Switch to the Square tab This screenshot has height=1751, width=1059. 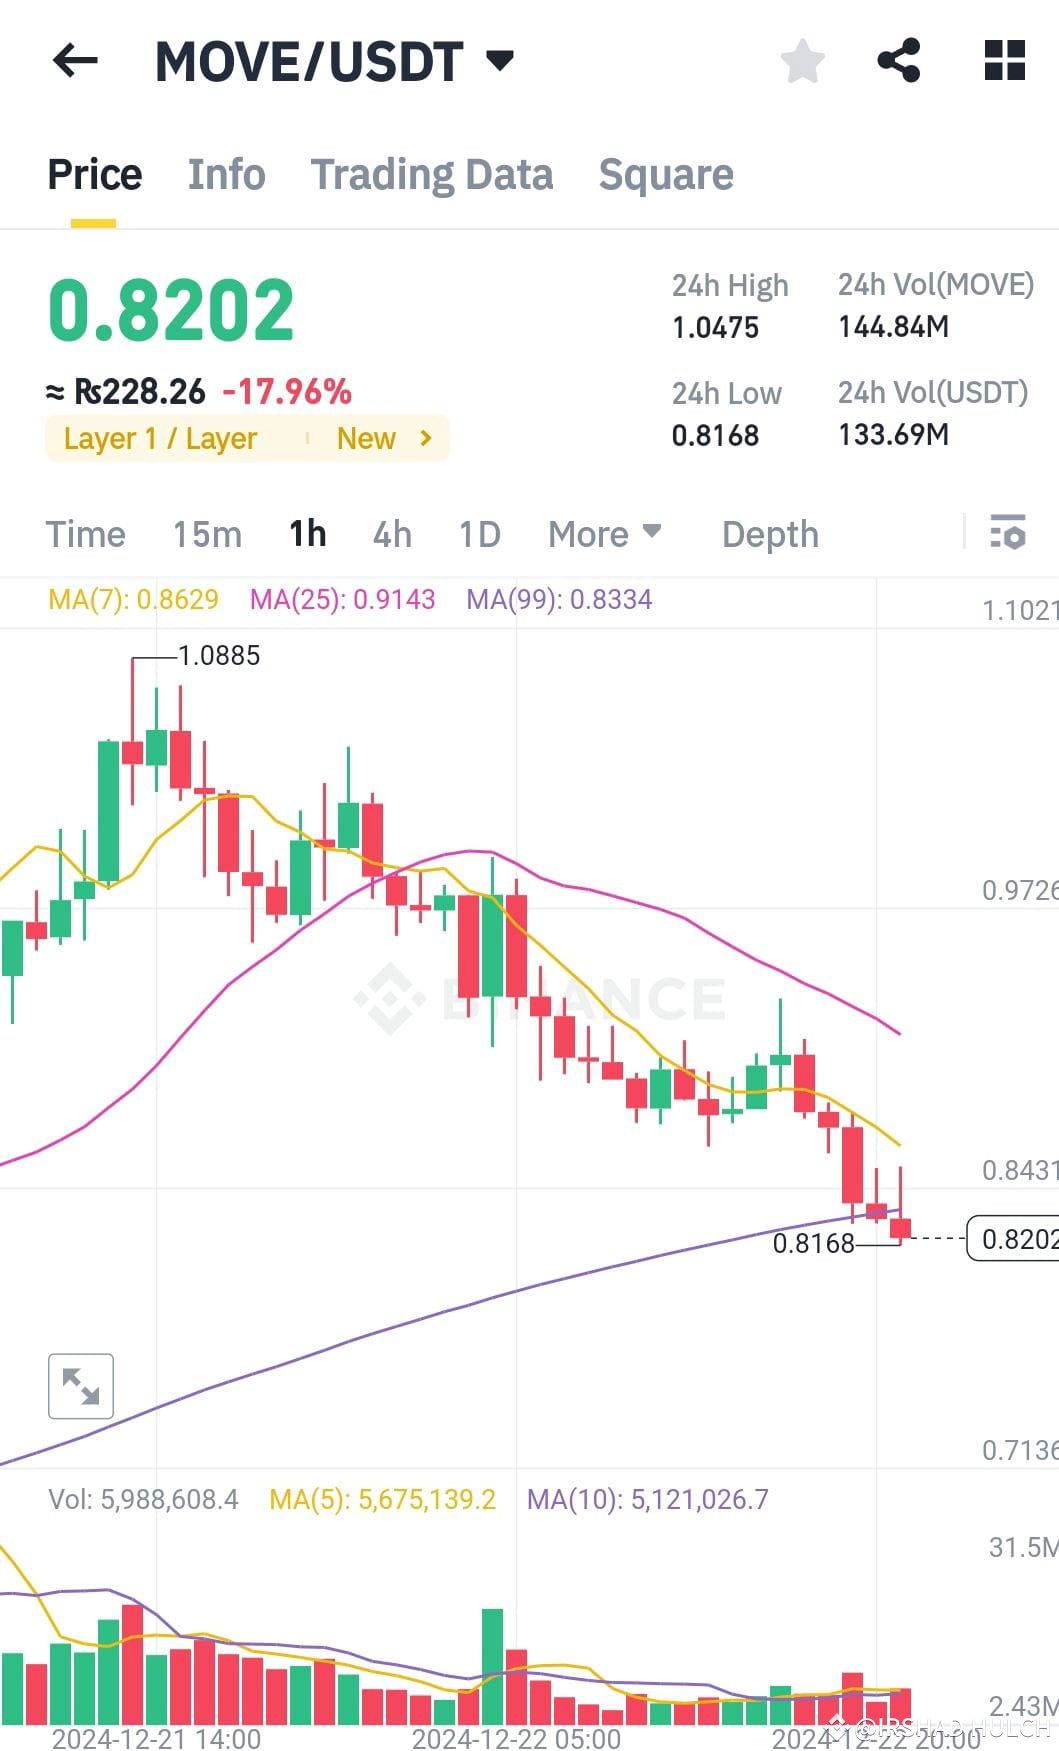pos(665,174)
